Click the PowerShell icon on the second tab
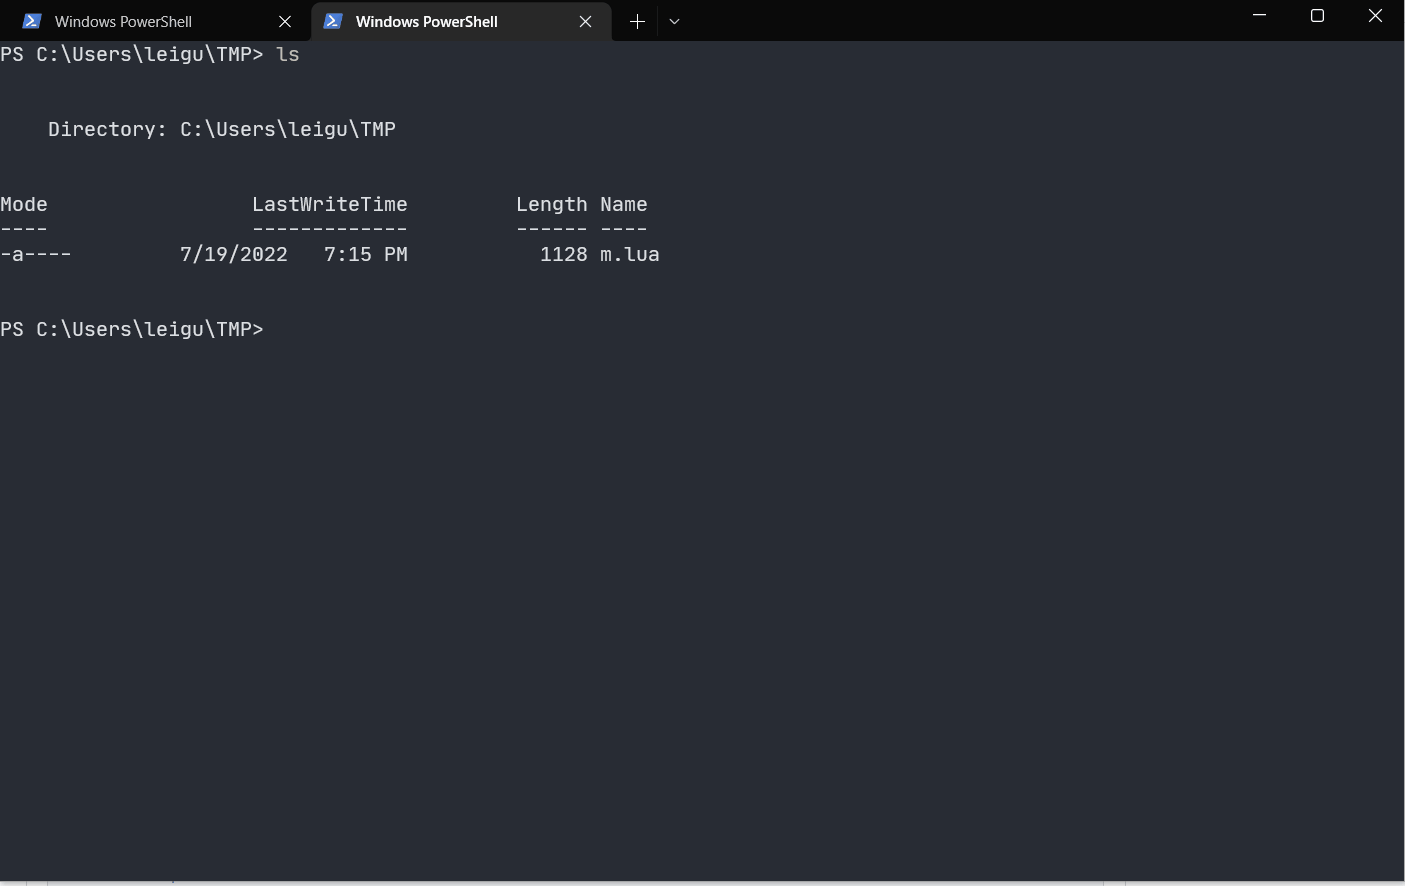Screen dimensions: 1405x886 (x=333, y=21)
